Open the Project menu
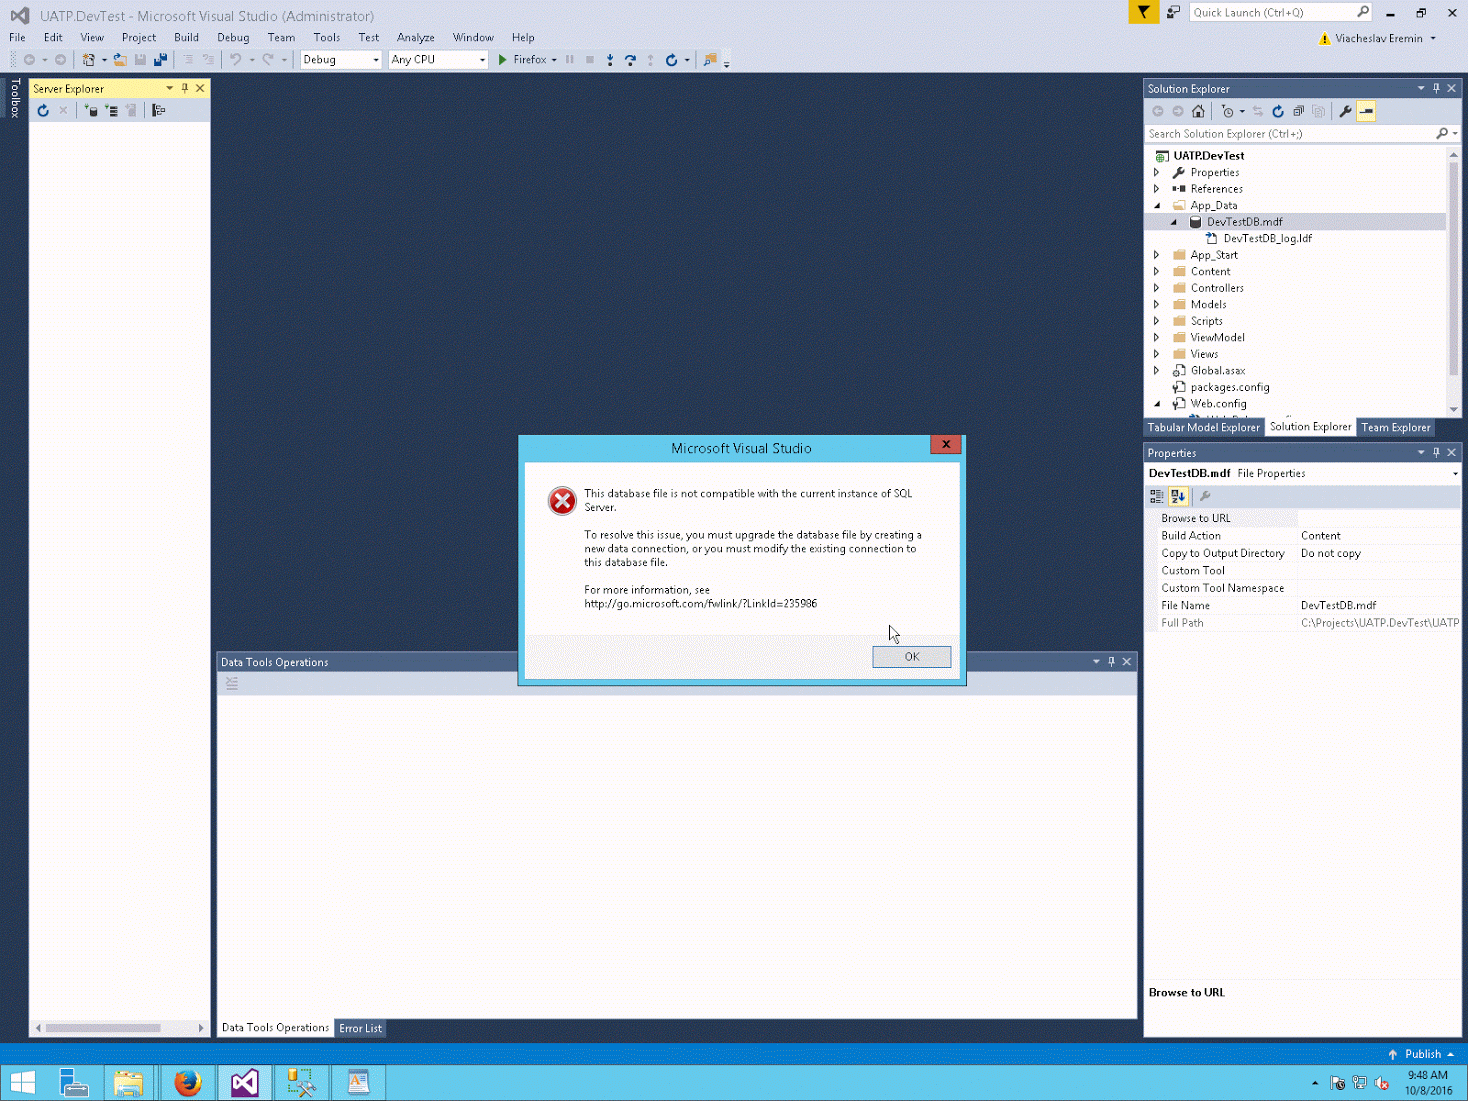This screenshot has height=1101, width=1468. click(139, 38)
